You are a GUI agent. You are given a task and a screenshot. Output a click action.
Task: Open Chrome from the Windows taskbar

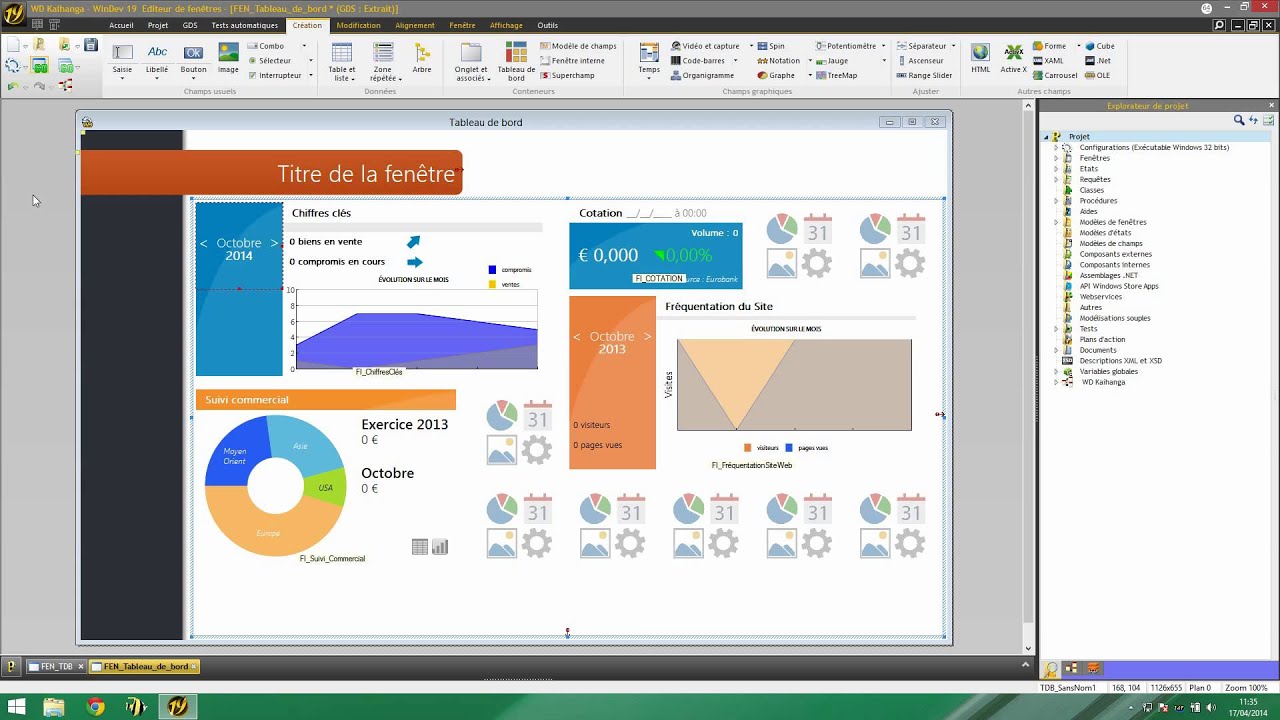pyautogui.click(x=95, y=707)
